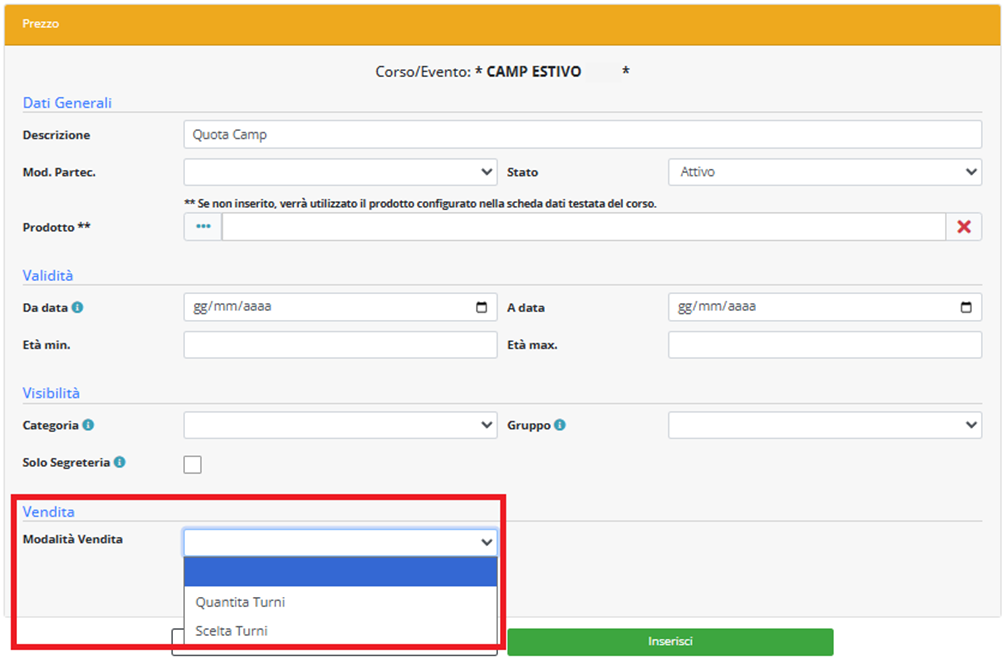Viewport: 1004px width, 662px height.
Task: Expand the Gruppo dropdown
Action: 824,425
